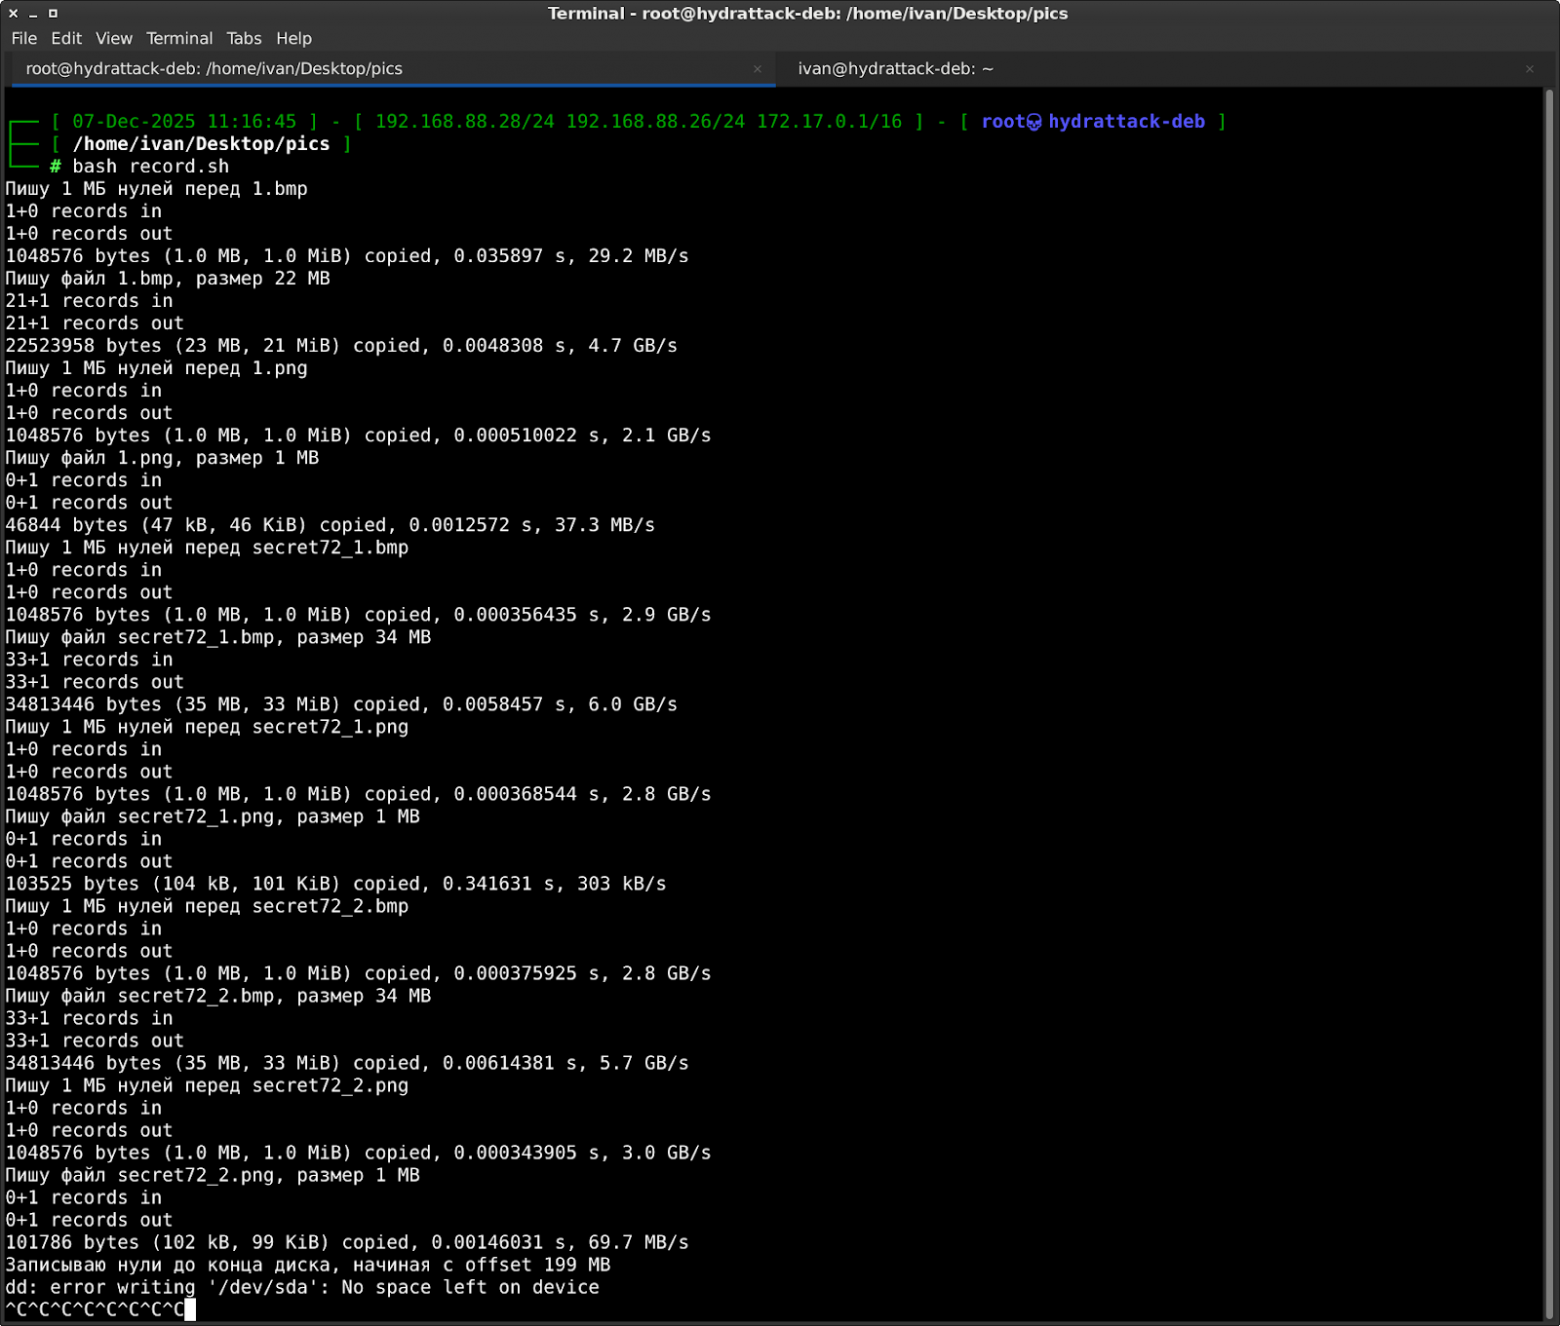Click the 1048576 bytes line ending '2.9 GB/s'
This screenshot has width=1560, height=1326.
pos(358,615)
